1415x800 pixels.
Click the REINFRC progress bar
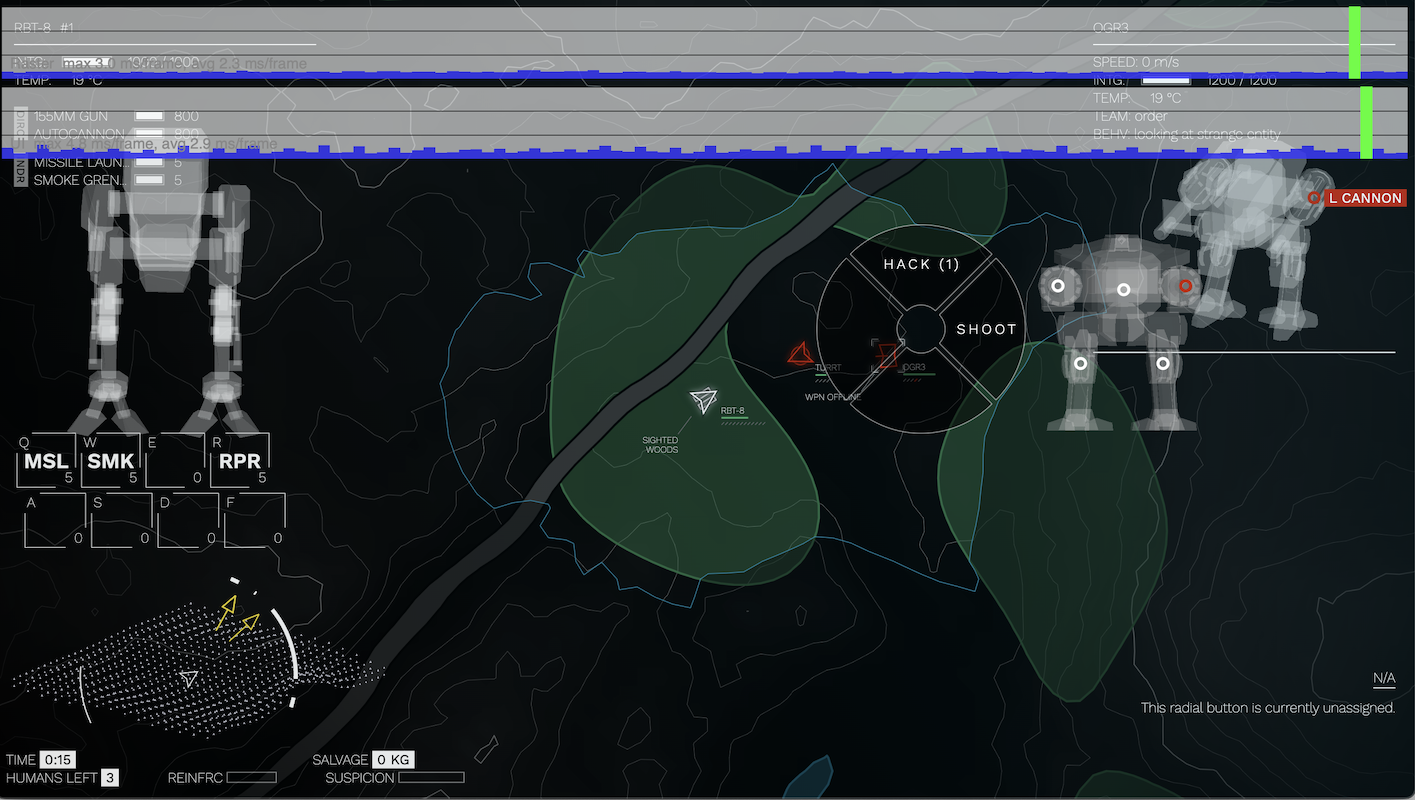coord(251,777)
